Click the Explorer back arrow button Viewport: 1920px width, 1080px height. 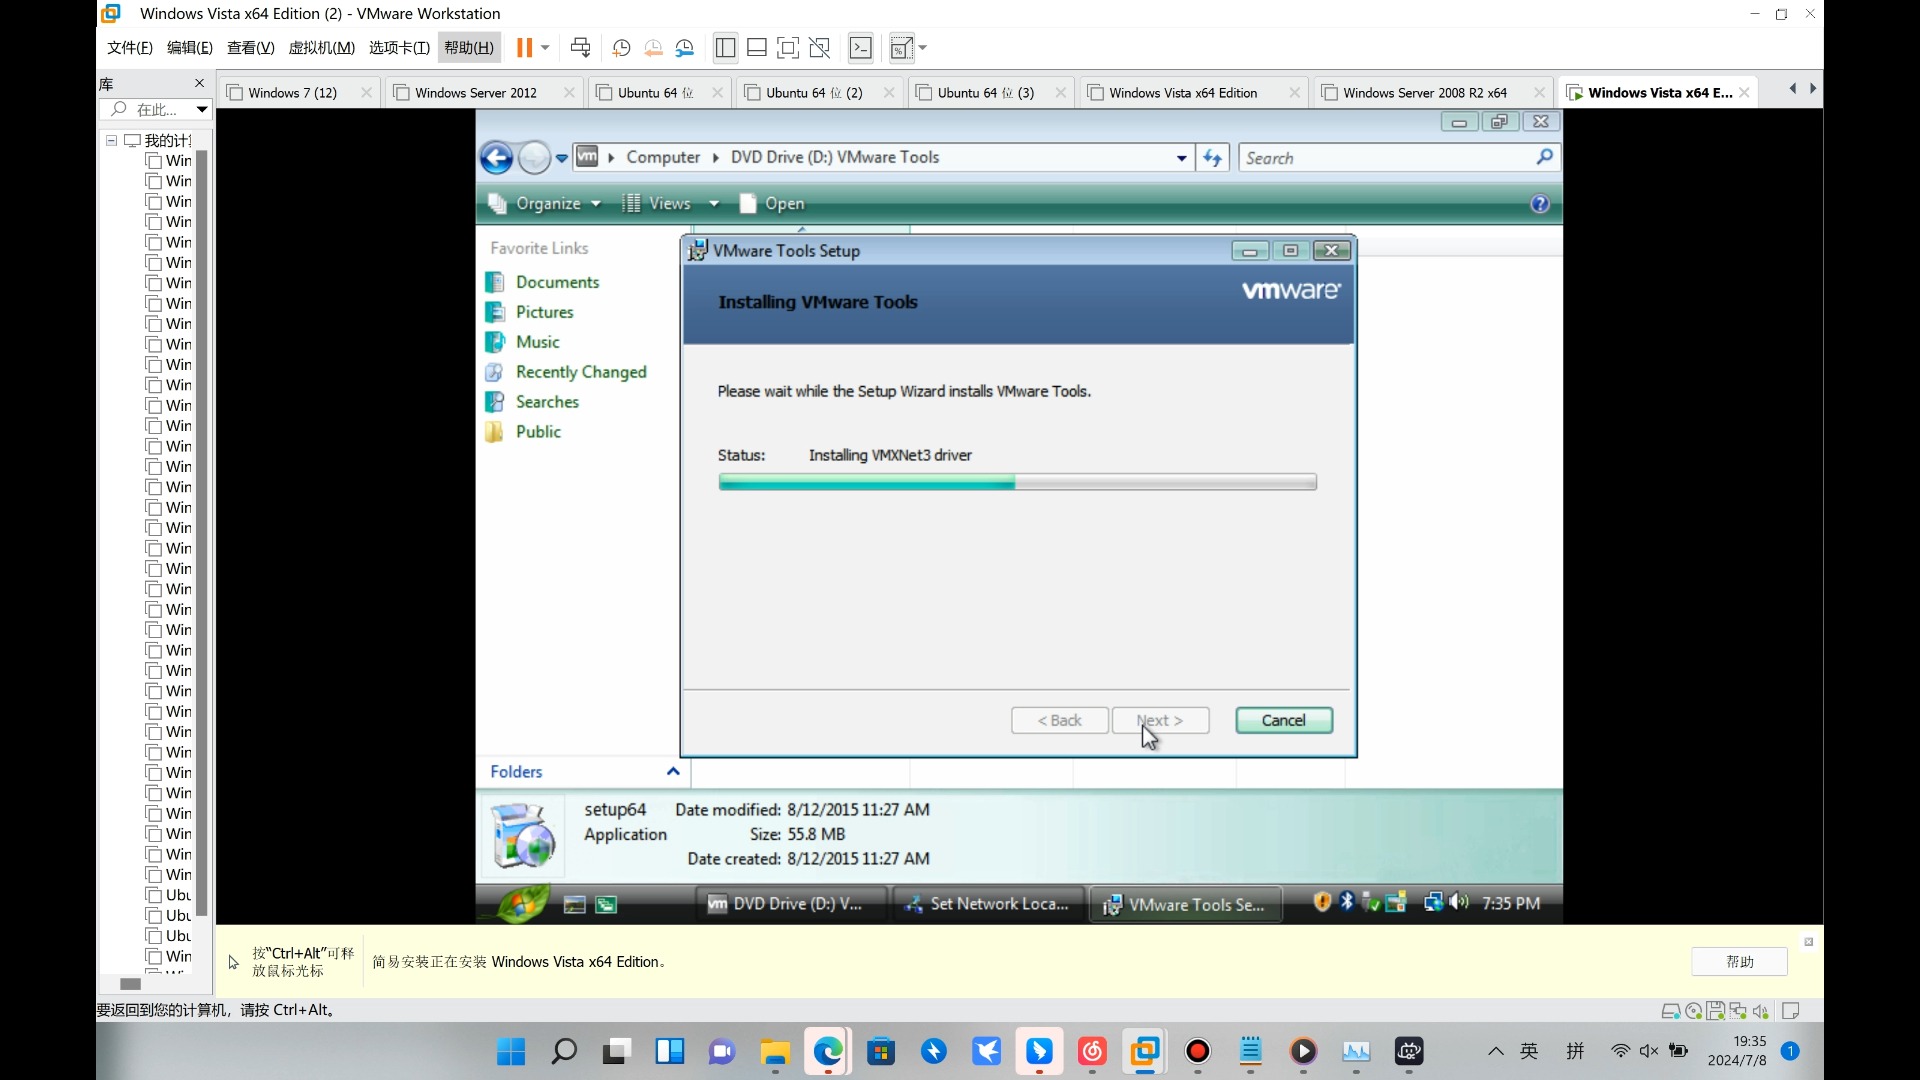(496, 157)
